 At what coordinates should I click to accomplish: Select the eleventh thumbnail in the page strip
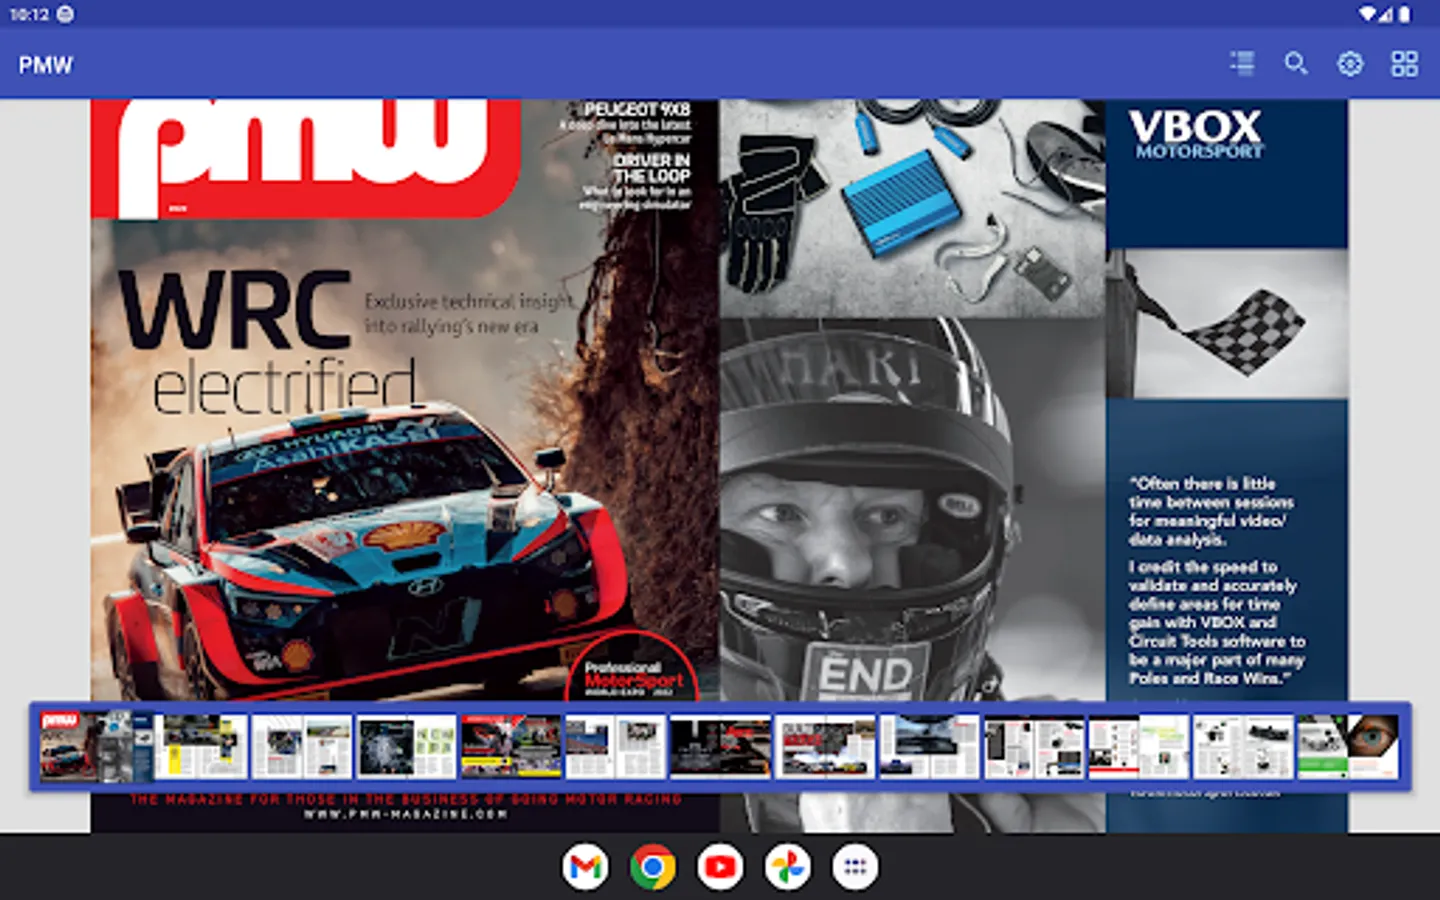coord(1138,746)
